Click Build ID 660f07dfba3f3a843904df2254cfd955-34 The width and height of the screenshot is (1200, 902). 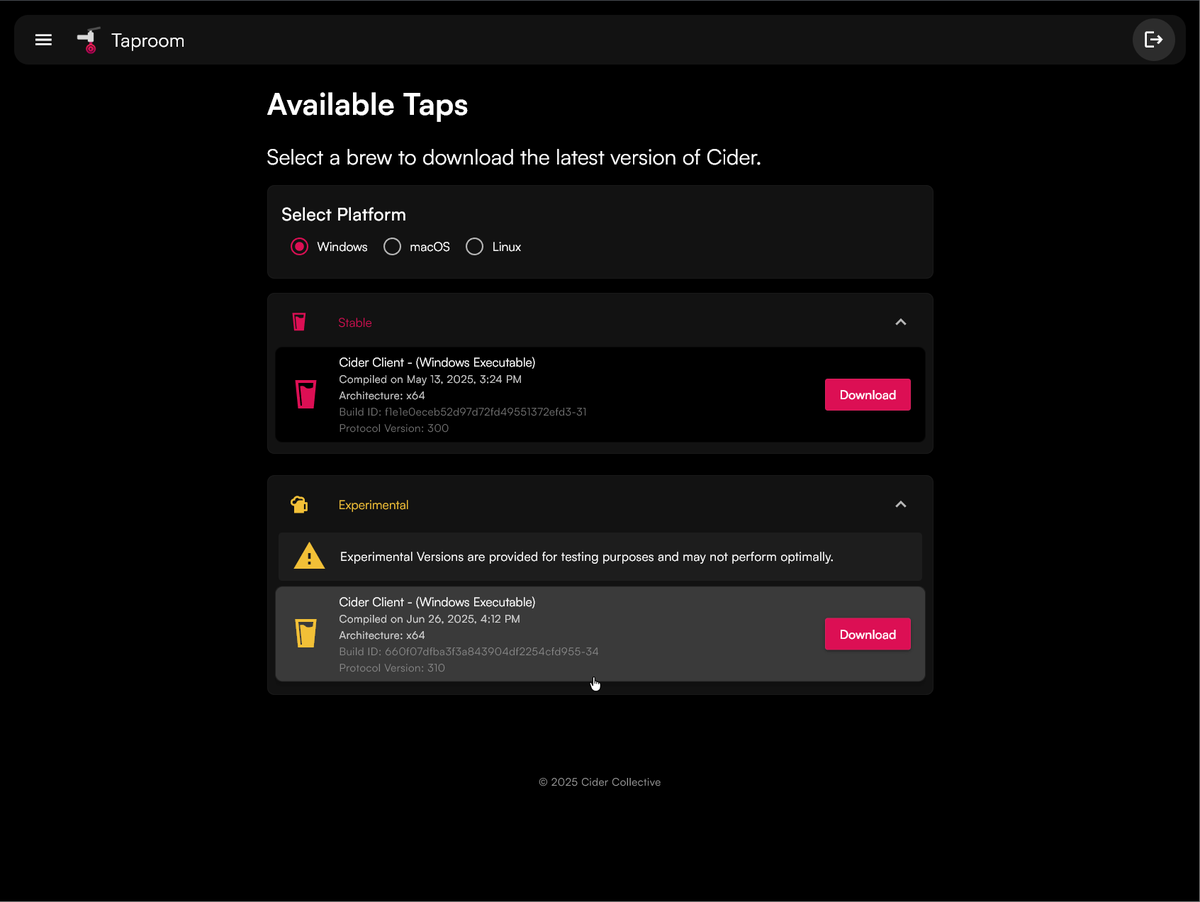click(469, 652)
